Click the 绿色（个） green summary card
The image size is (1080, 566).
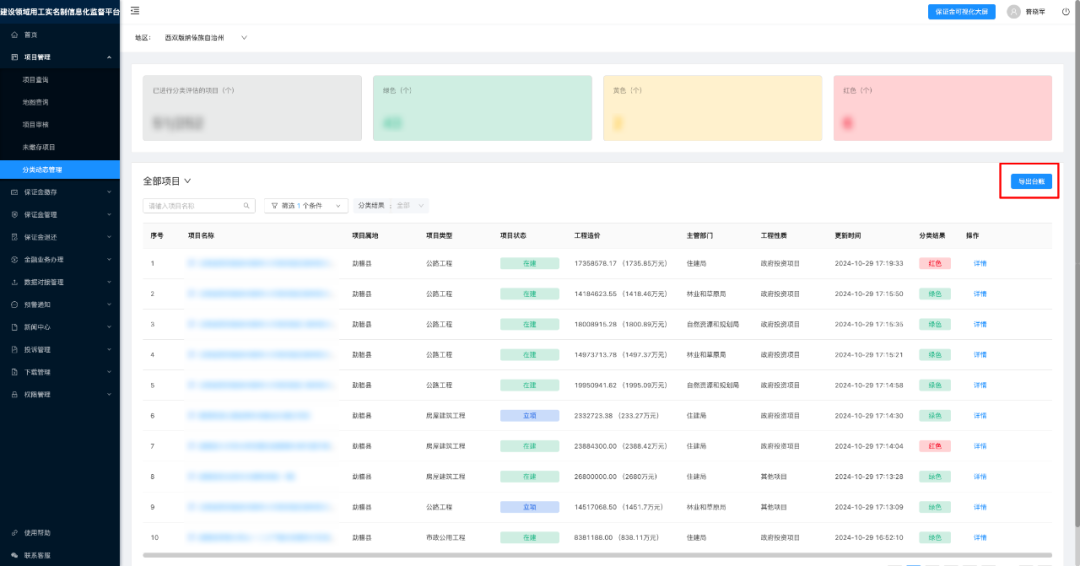482,108
